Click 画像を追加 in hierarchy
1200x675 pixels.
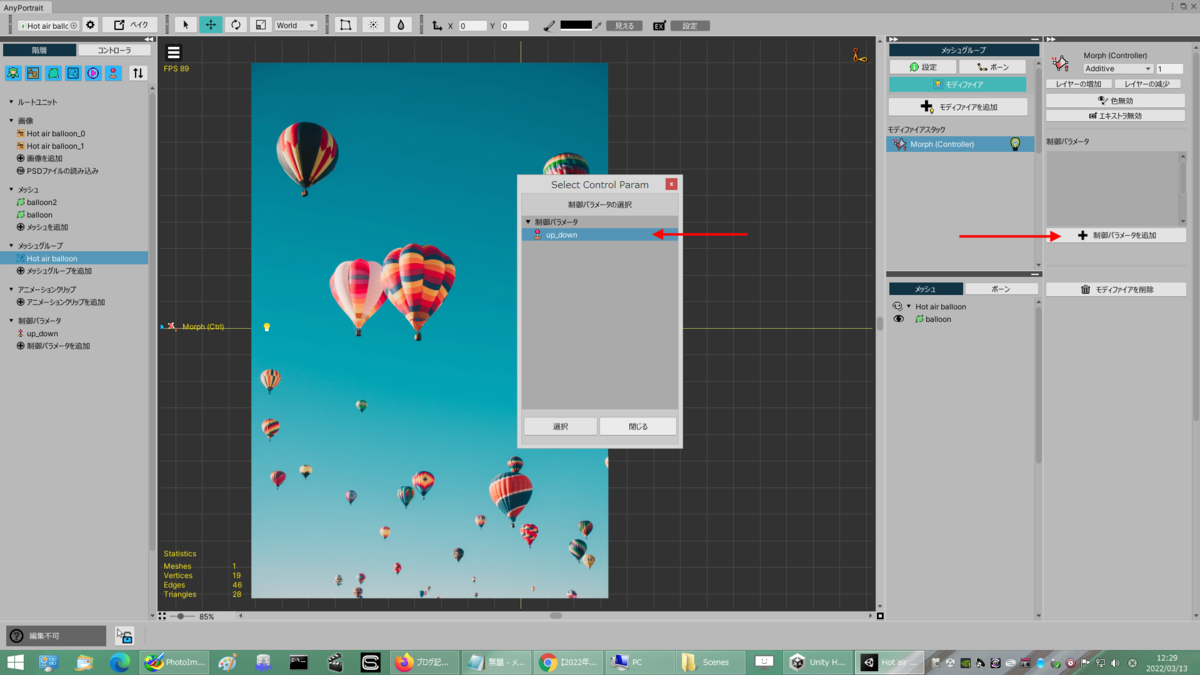(40, 158)
